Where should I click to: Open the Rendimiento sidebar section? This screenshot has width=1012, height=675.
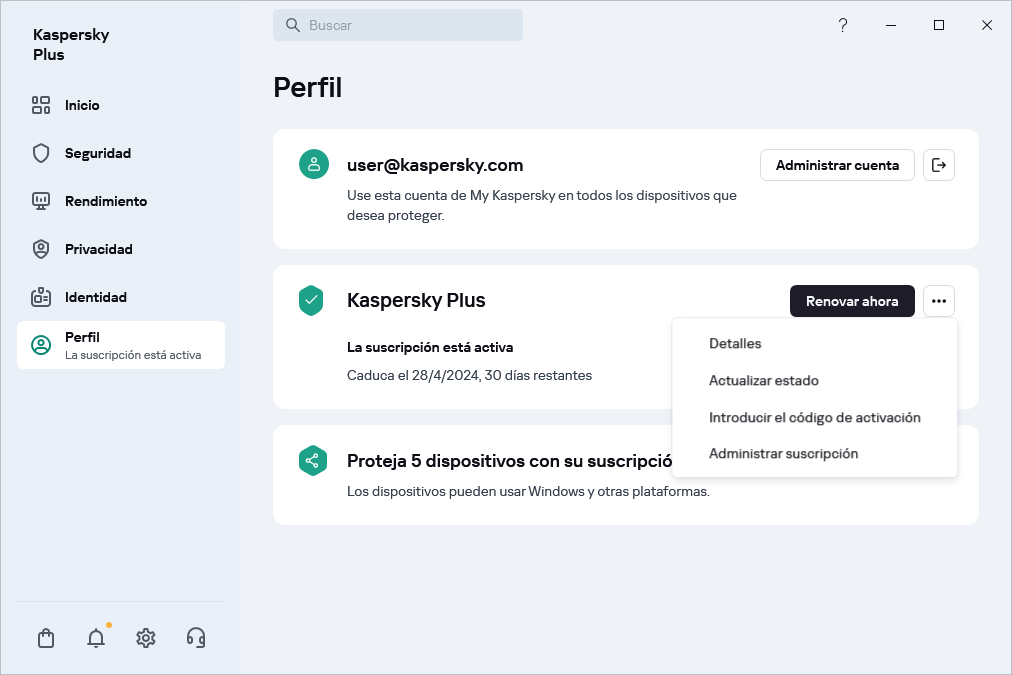(105, 201)
